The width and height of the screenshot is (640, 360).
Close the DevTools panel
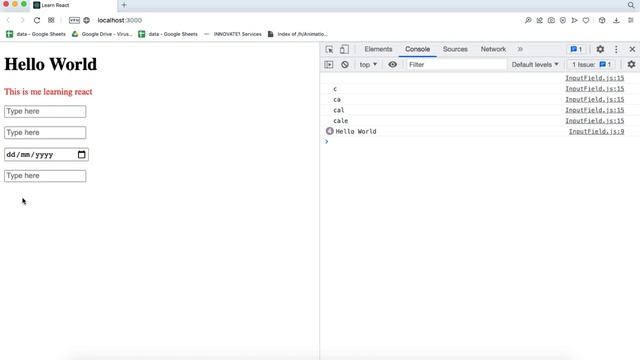632,49
